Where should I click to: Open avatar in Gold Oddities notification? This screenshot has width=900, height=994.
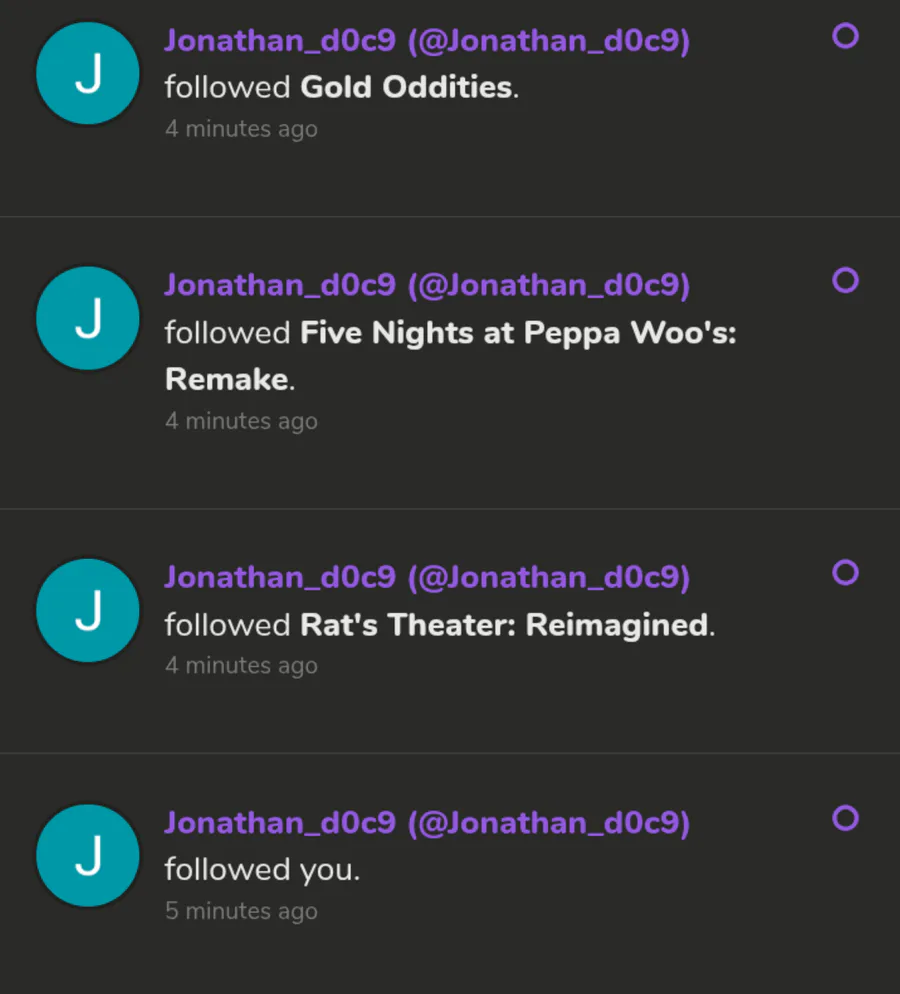tap(87, 73)
